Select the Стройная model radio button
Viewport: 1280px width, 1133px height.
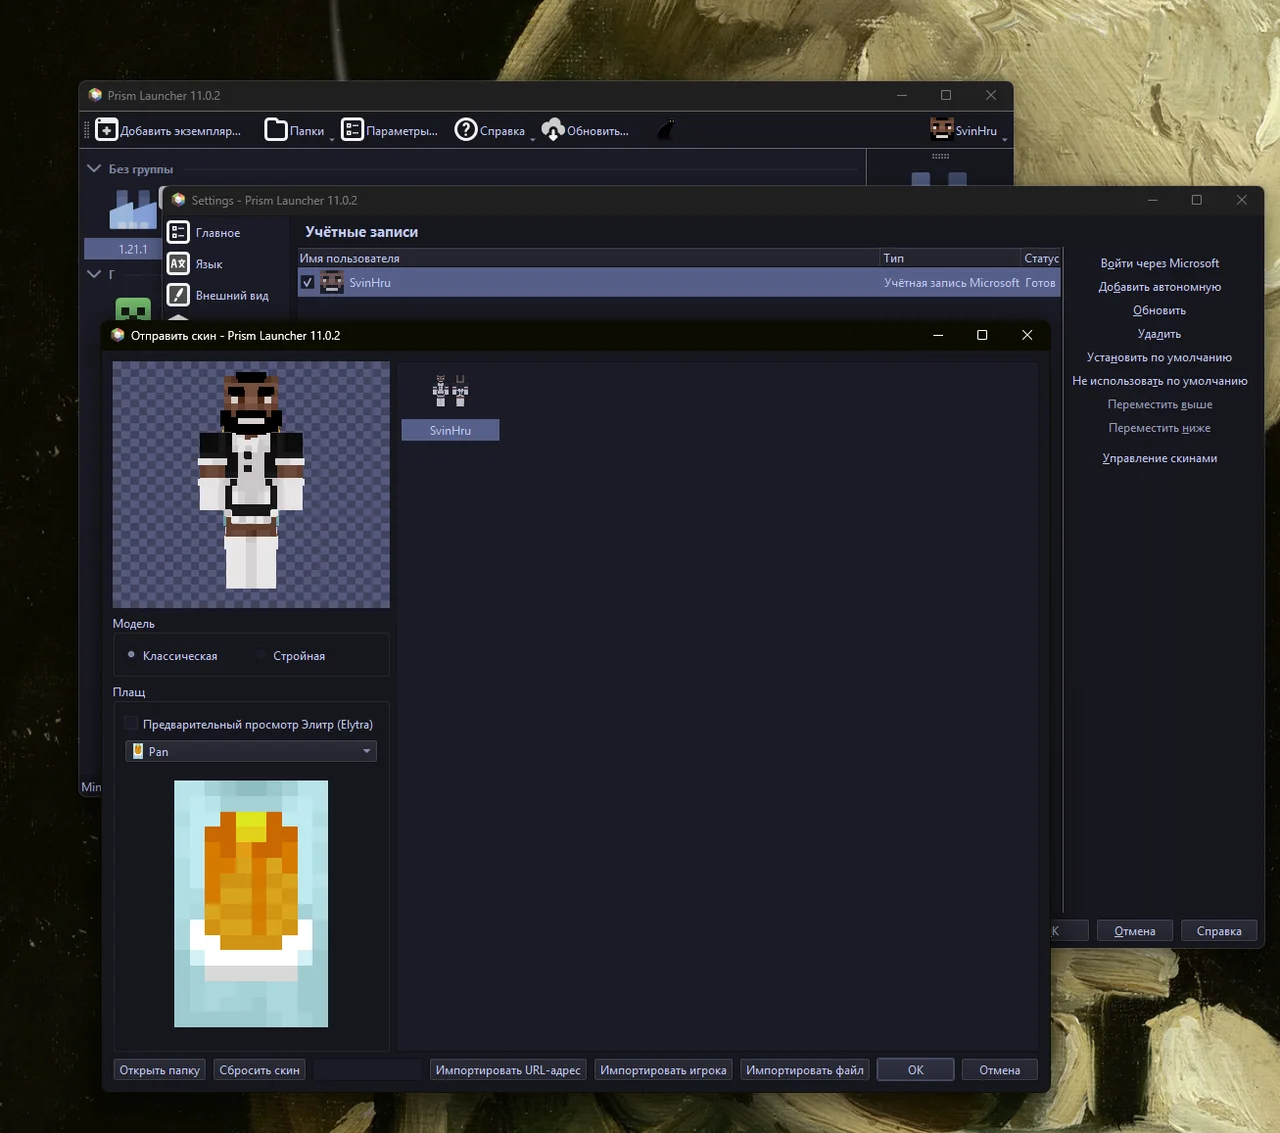click(261, 655)
